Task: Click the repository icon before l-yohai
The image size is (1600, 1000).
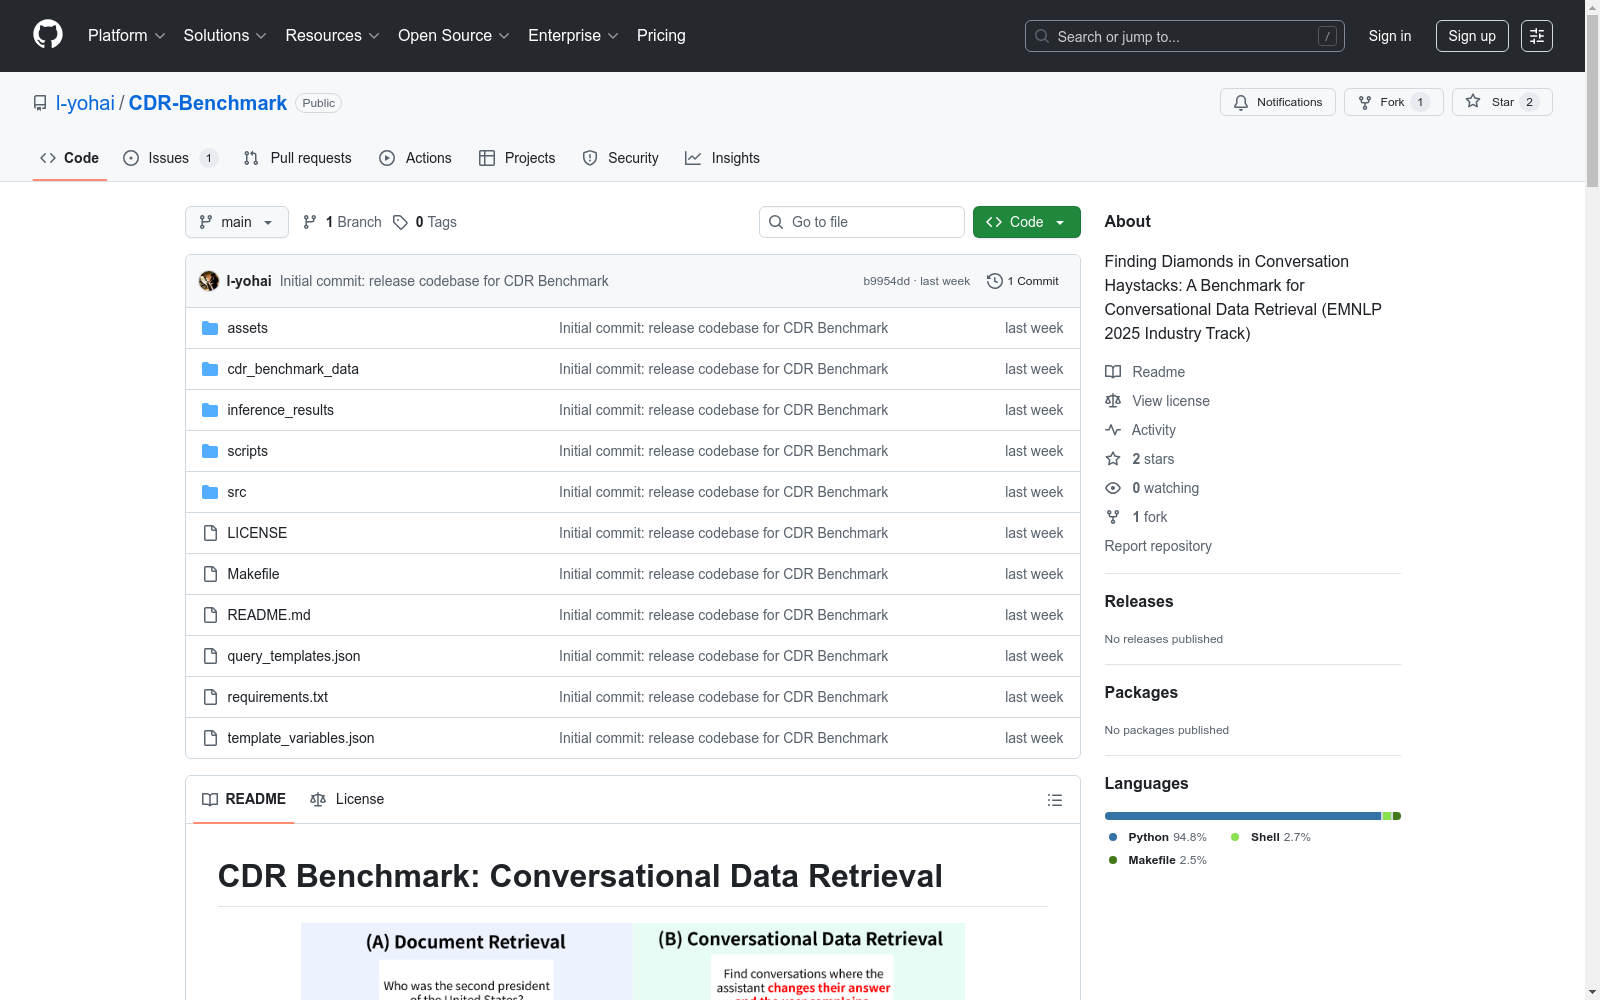Action: pyautogui.click(x=40, y=103)
